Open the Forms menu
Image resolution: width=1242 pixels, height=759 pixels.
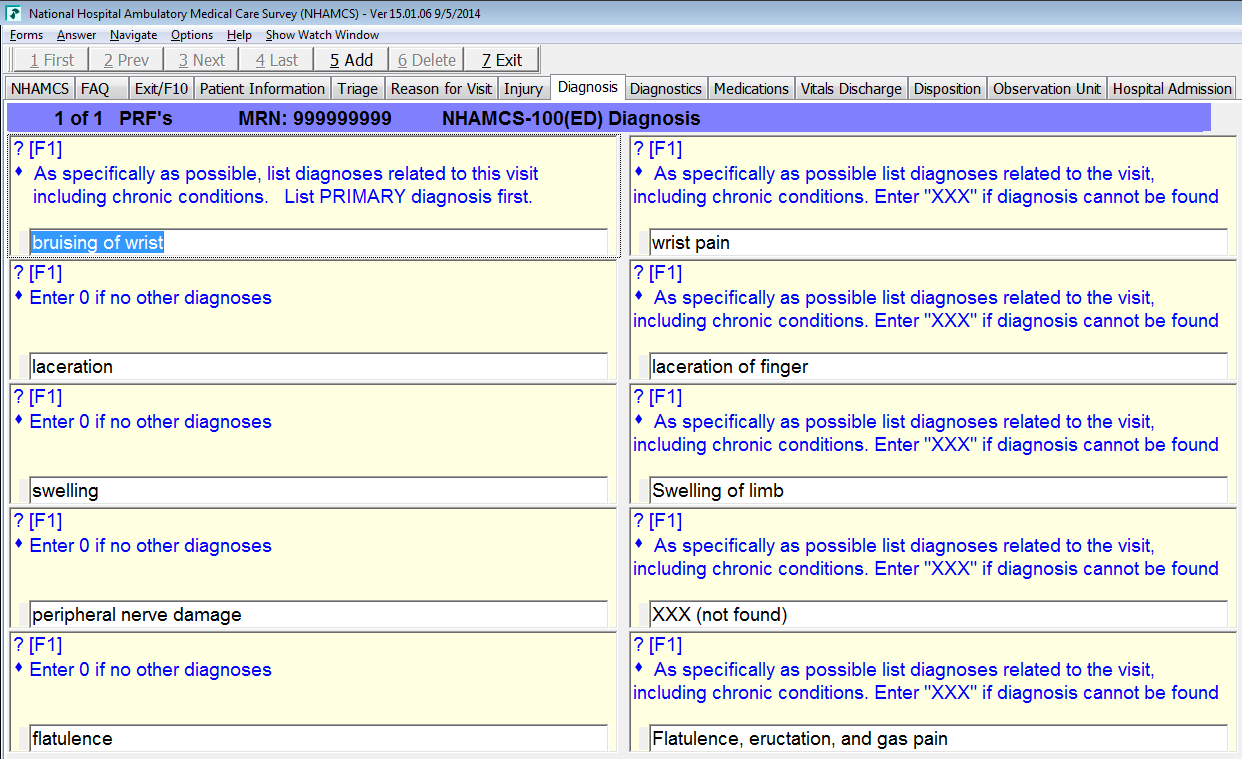click(26, 35)
